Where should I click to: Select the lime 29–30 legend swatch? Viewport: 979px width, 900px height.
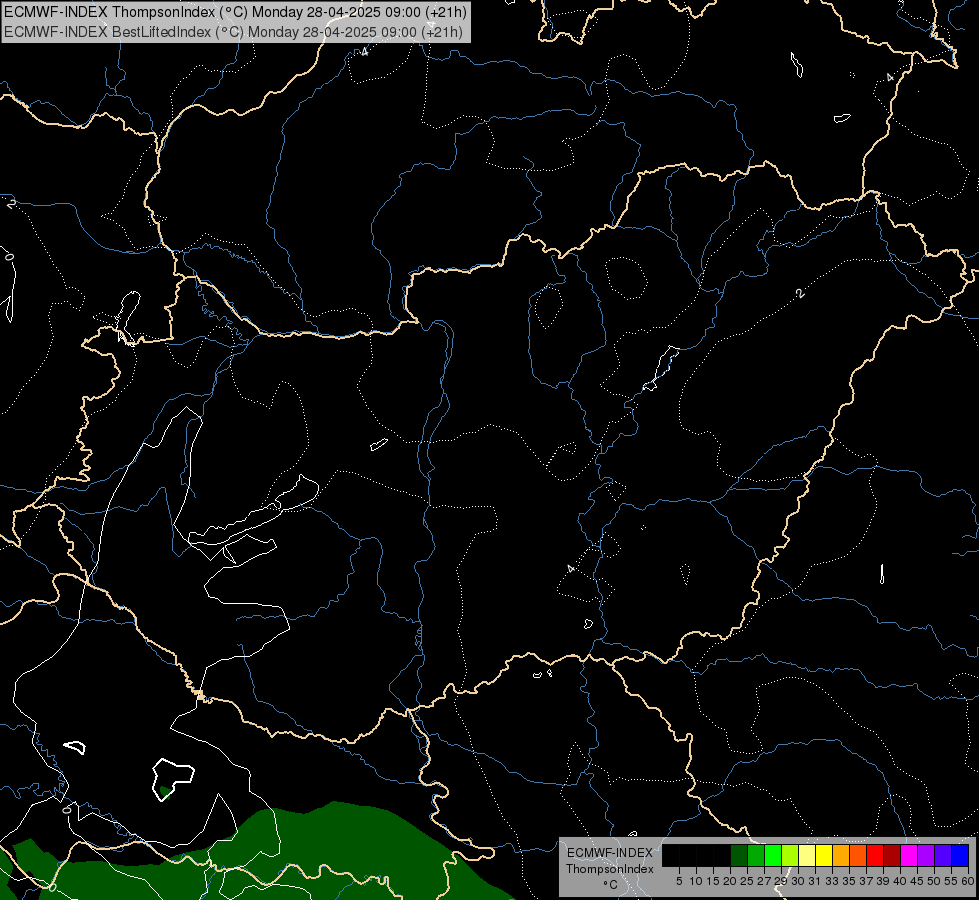[x=790, y=855]
